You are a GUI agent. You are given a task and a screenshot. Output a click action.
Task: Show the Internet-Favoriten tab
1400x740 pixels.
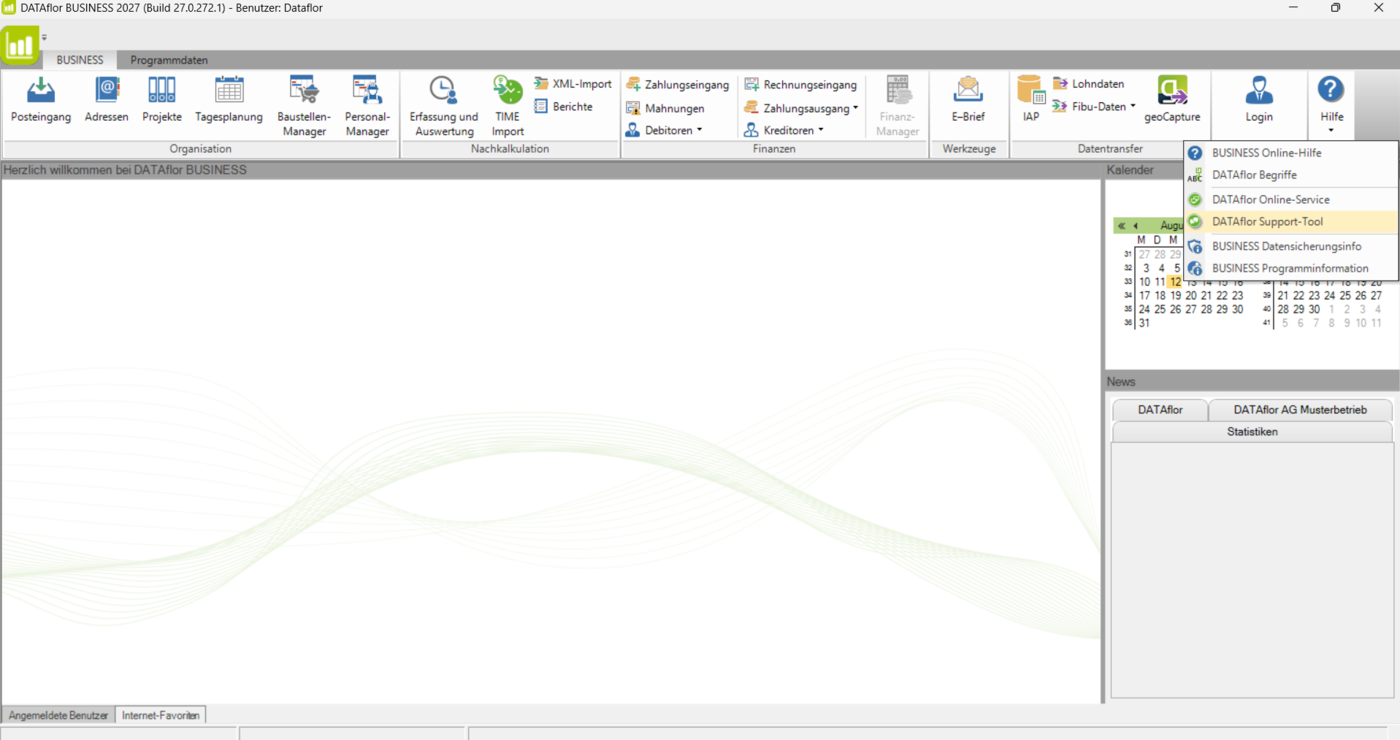click(161, 715)
